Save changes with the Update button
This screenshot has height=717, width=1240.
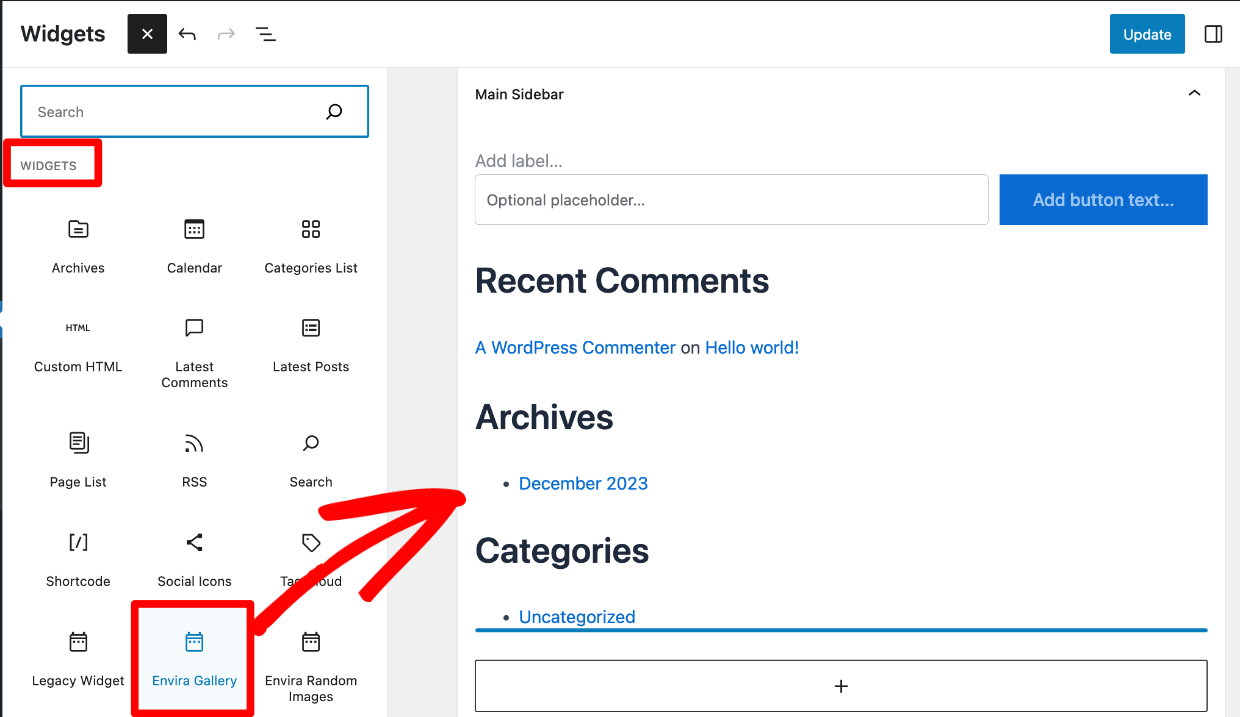[x=1147, y=34]
